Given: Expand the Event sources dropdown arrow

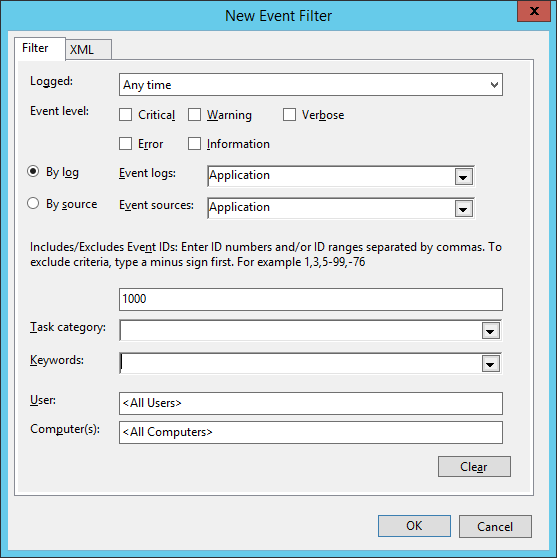Looking at the screenshot, I should (x=464, y=209).
